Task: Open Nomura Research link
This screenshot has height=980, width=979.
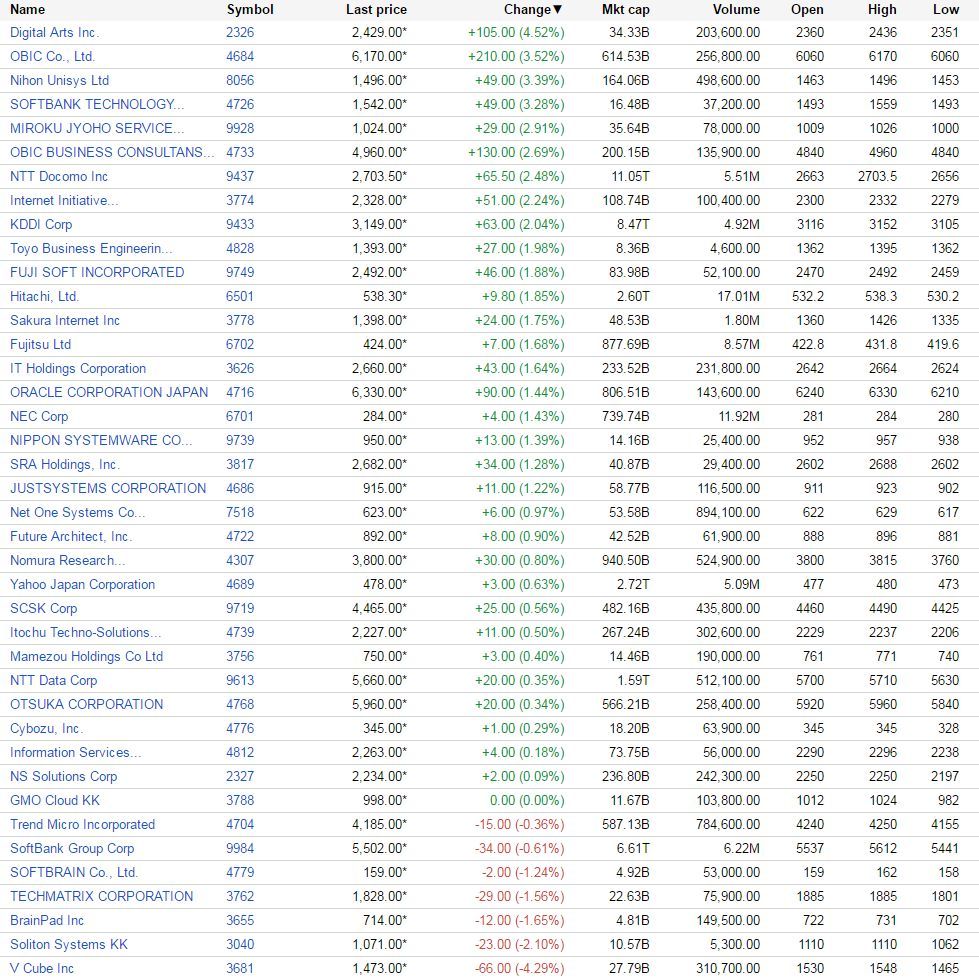Action: tap(68, 561)
